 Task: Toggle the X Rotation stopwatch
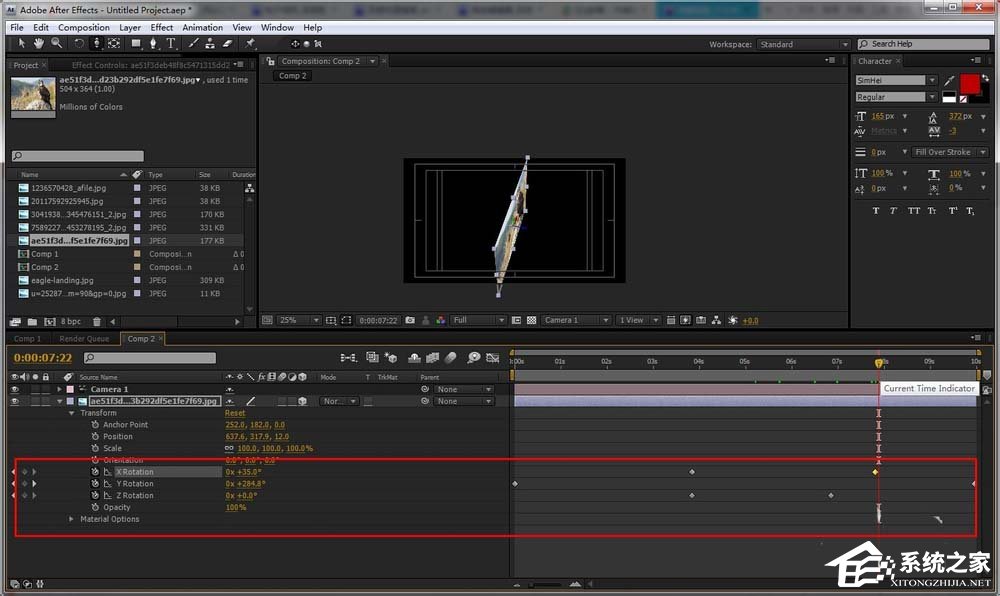click(96, 472)
